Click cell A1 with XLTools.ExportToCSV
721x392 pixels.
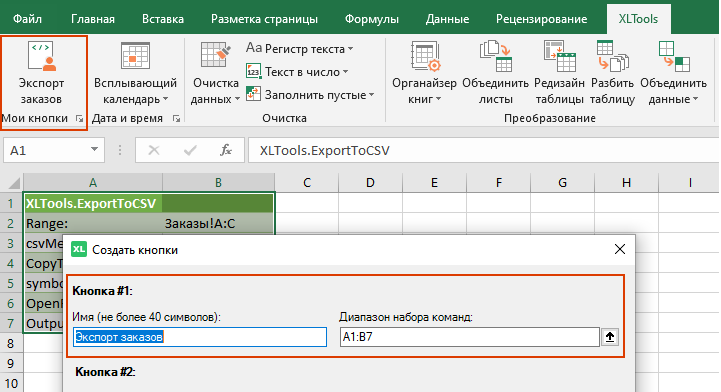click(x=93, y=203)
